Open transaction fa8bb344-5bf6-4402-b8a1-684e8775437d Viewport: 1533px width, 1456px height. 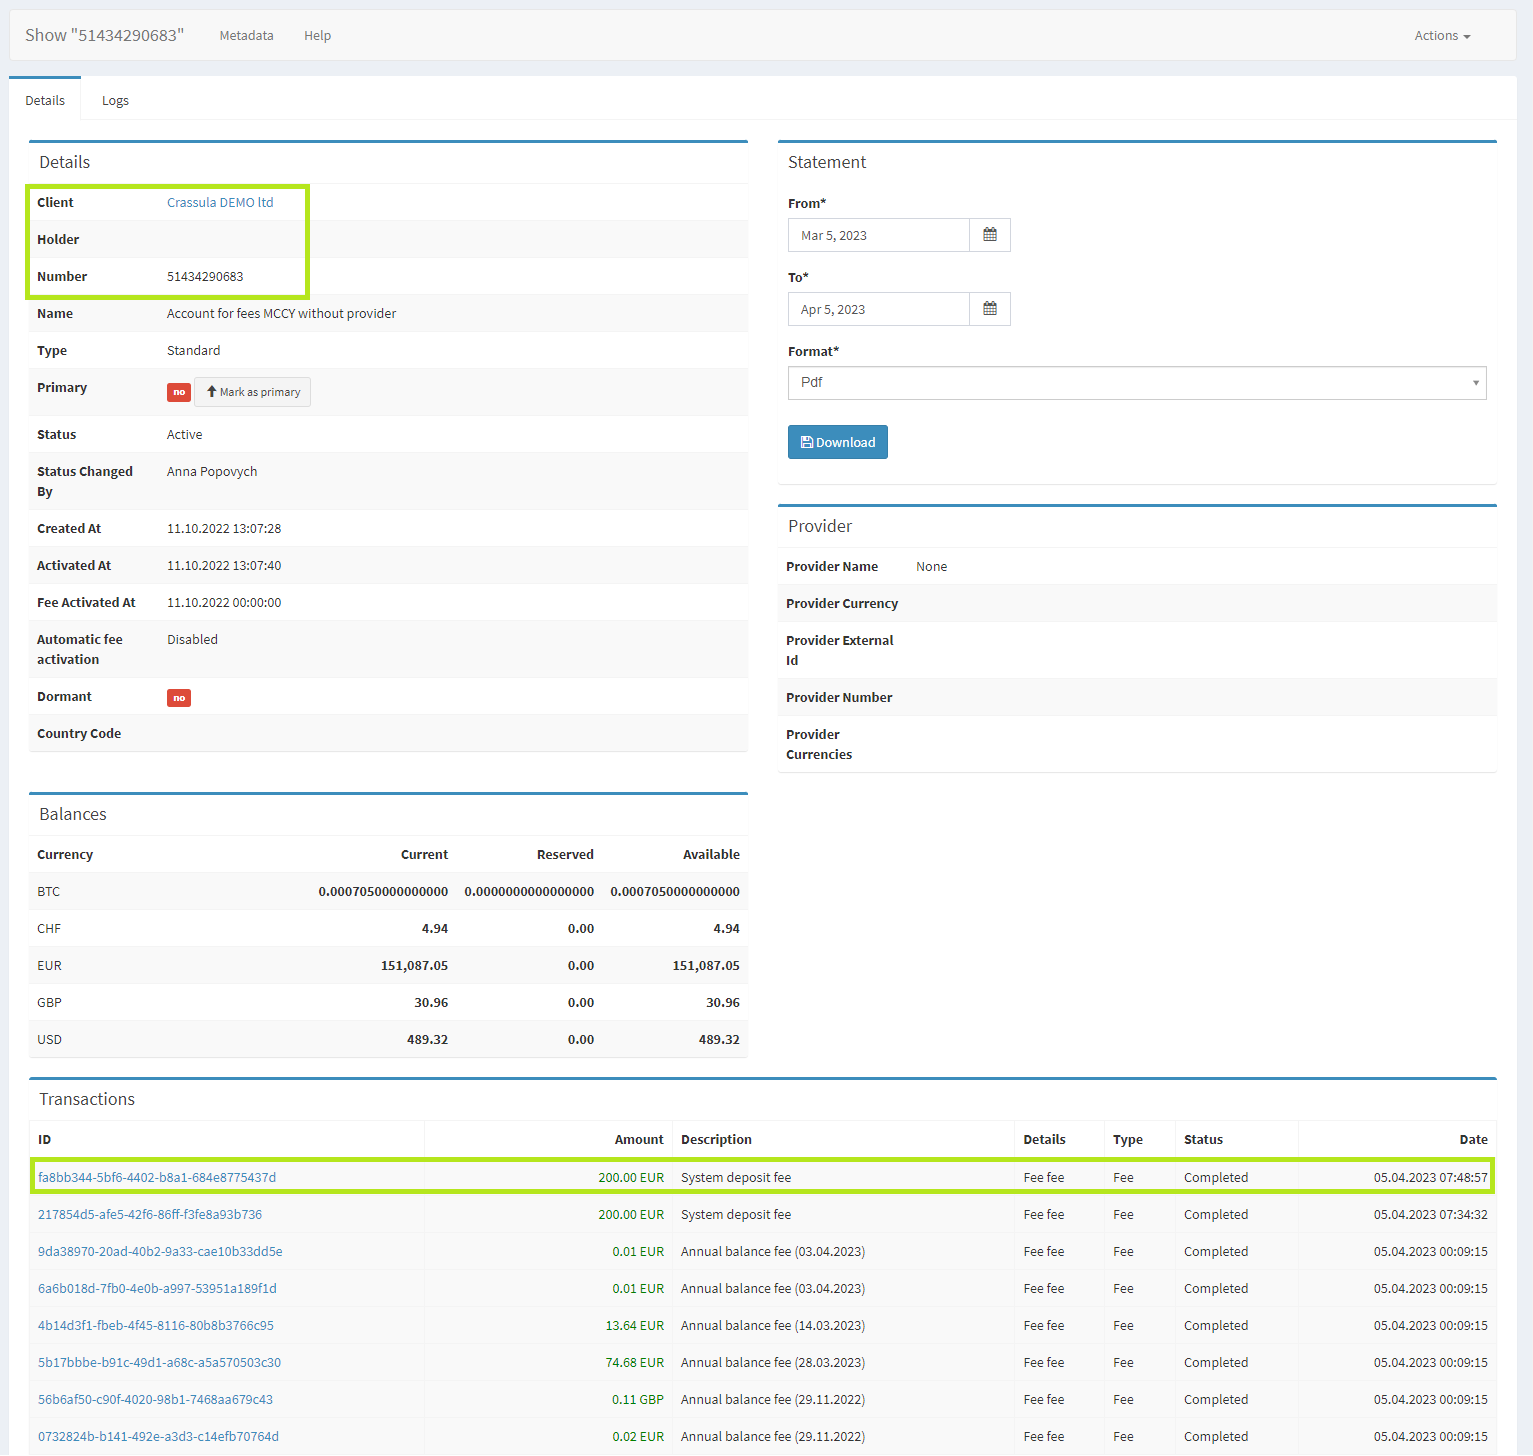[157, 1178]
